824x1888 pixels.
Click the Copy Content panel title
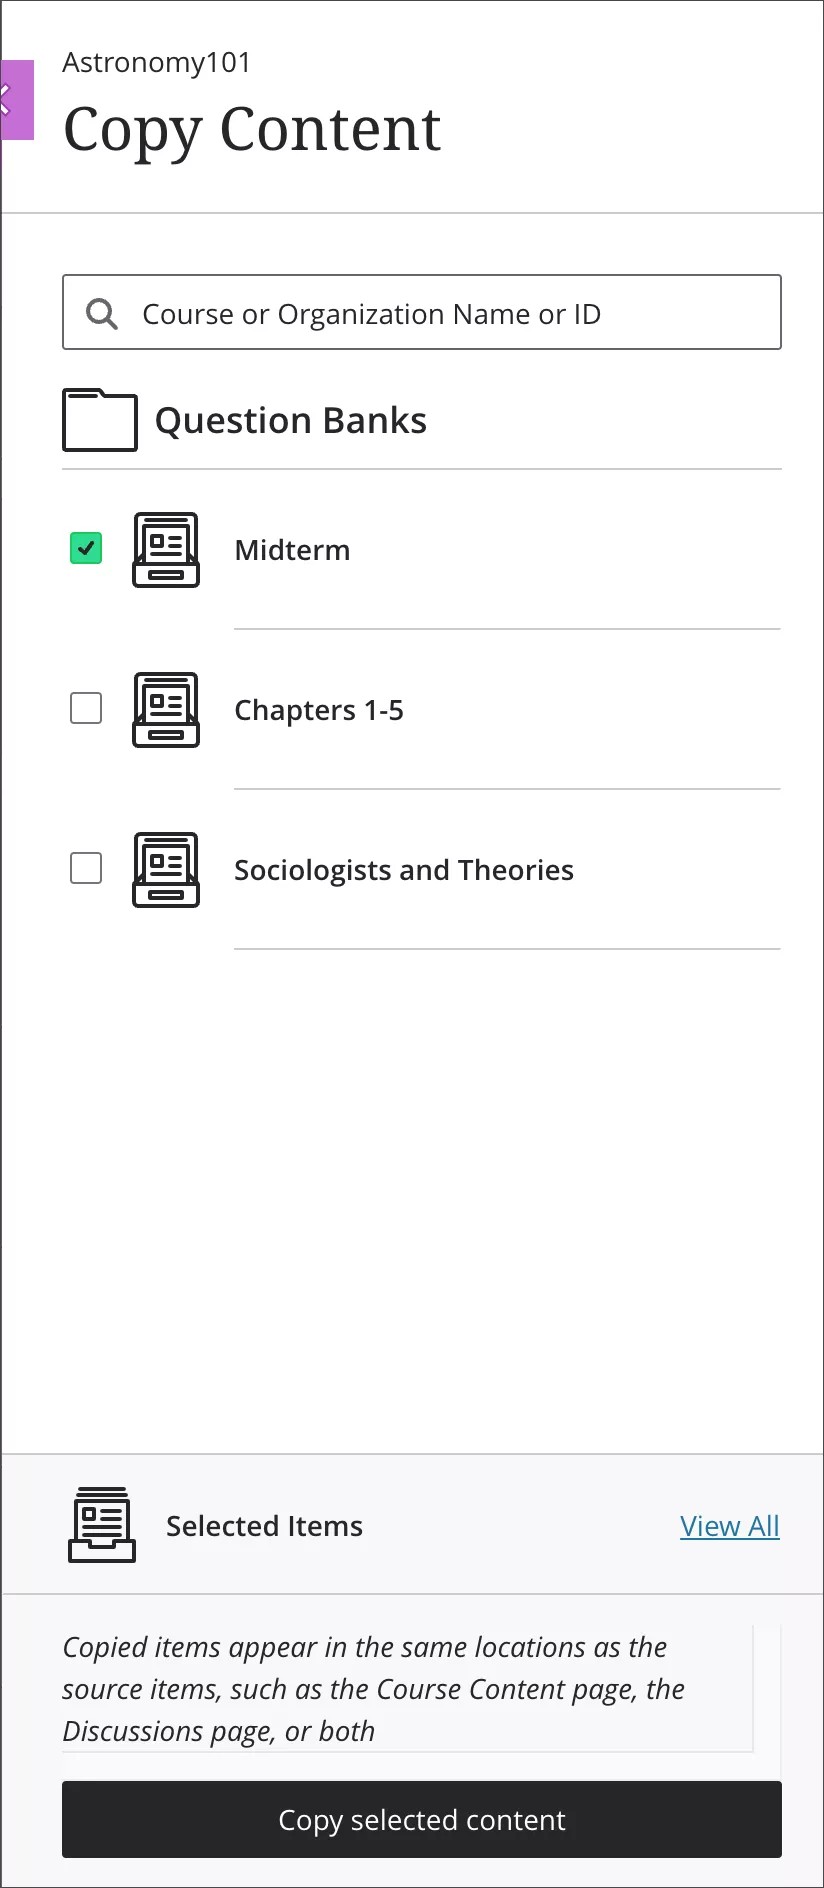coord(252,130)
